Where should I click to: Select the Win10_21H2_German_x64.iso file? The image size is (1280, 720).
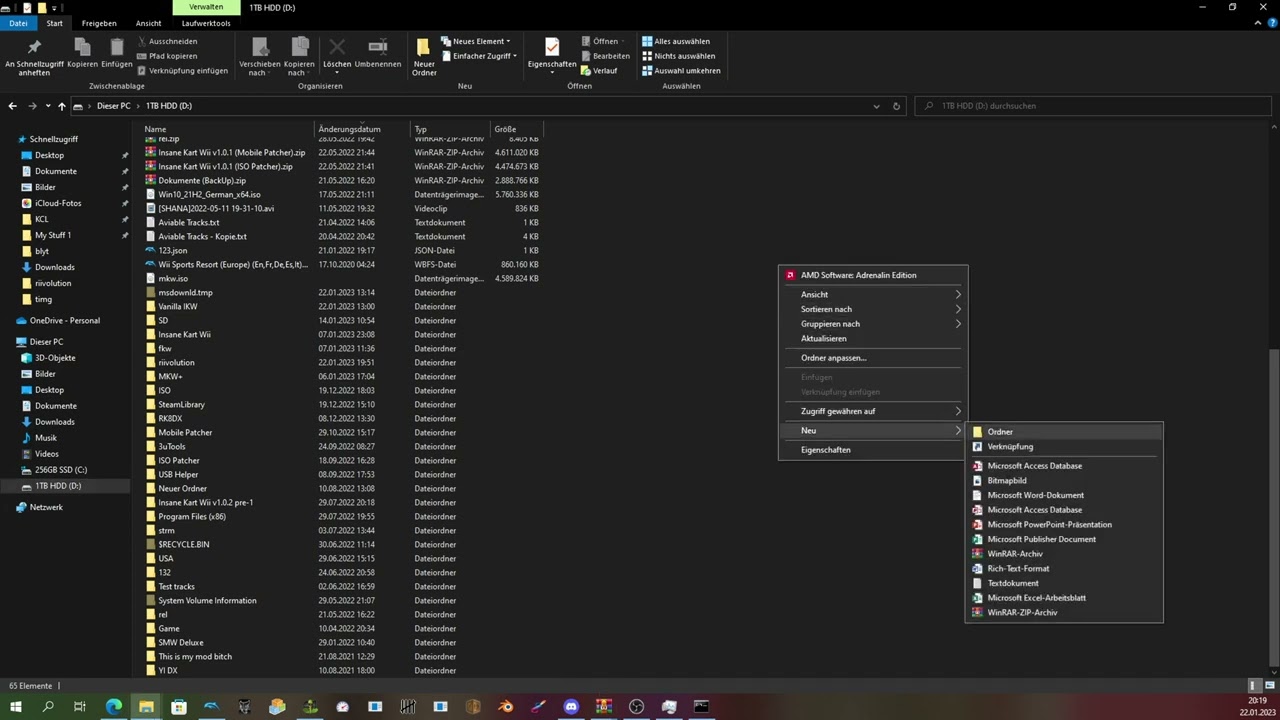[x=209, y=195]
